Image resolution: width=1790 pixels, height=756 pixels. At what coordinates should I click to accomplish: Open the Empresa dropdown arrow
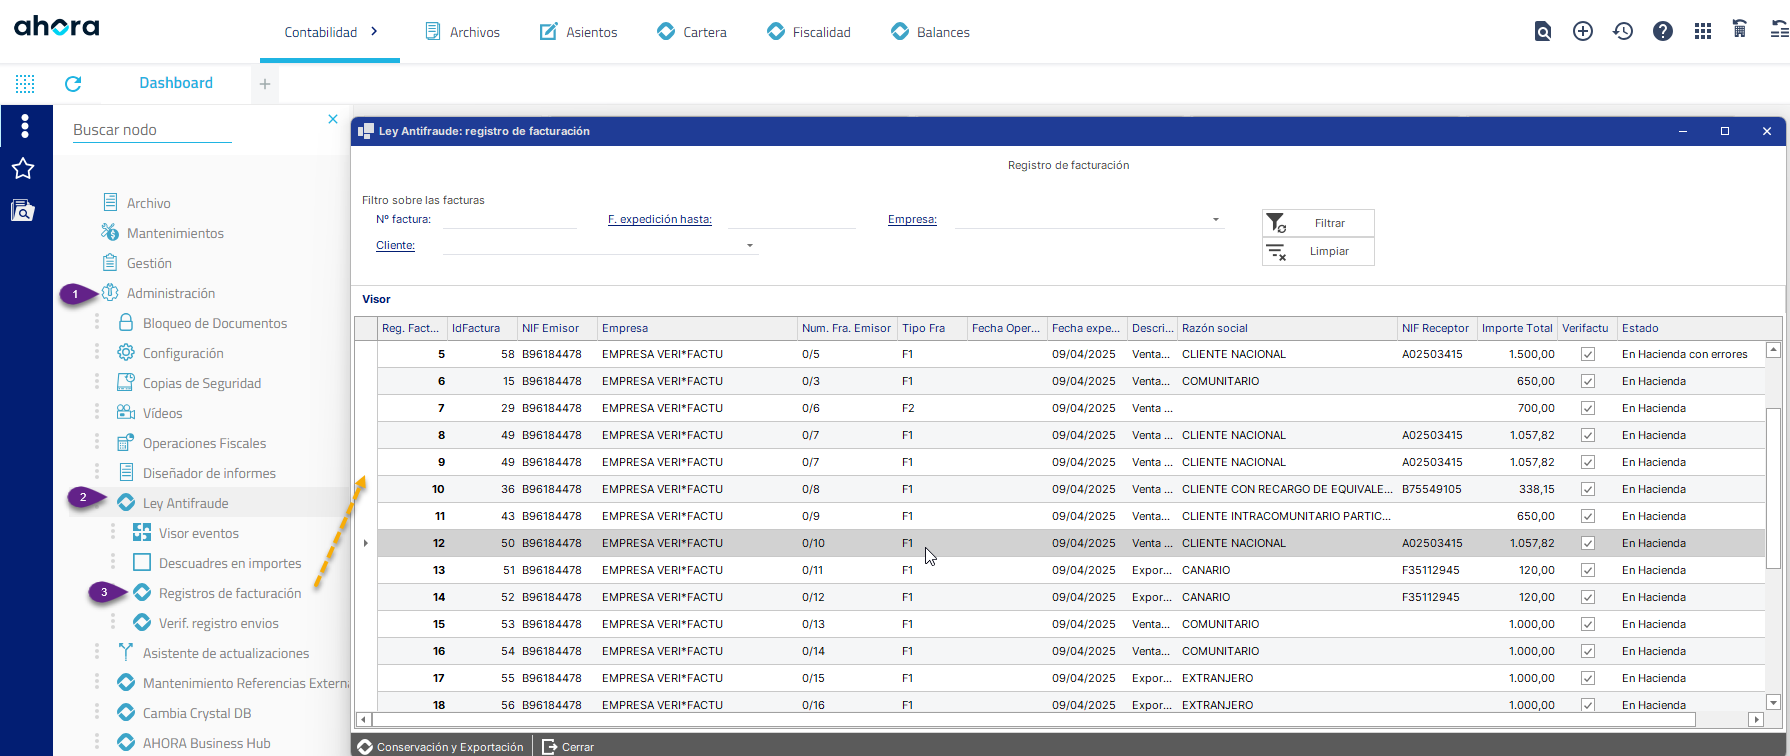(x=1216, y=220)
